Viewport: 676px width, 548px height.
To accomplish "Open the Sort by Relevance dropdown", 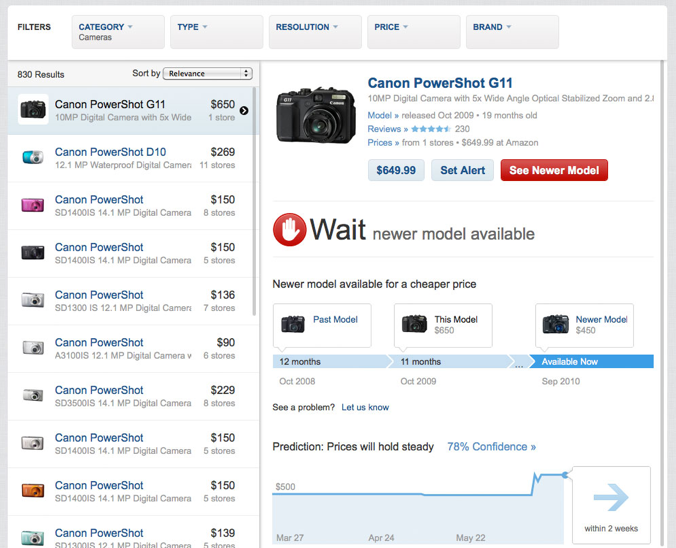I will coord(207,74).
